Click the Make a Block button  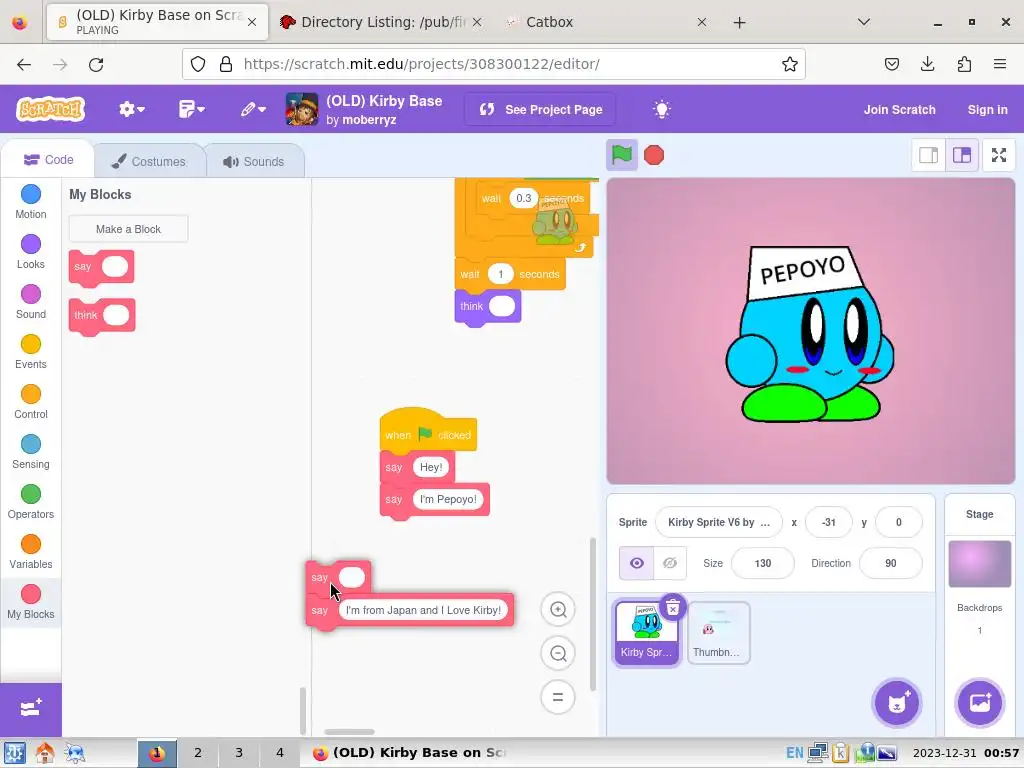[x=128, y=229]
